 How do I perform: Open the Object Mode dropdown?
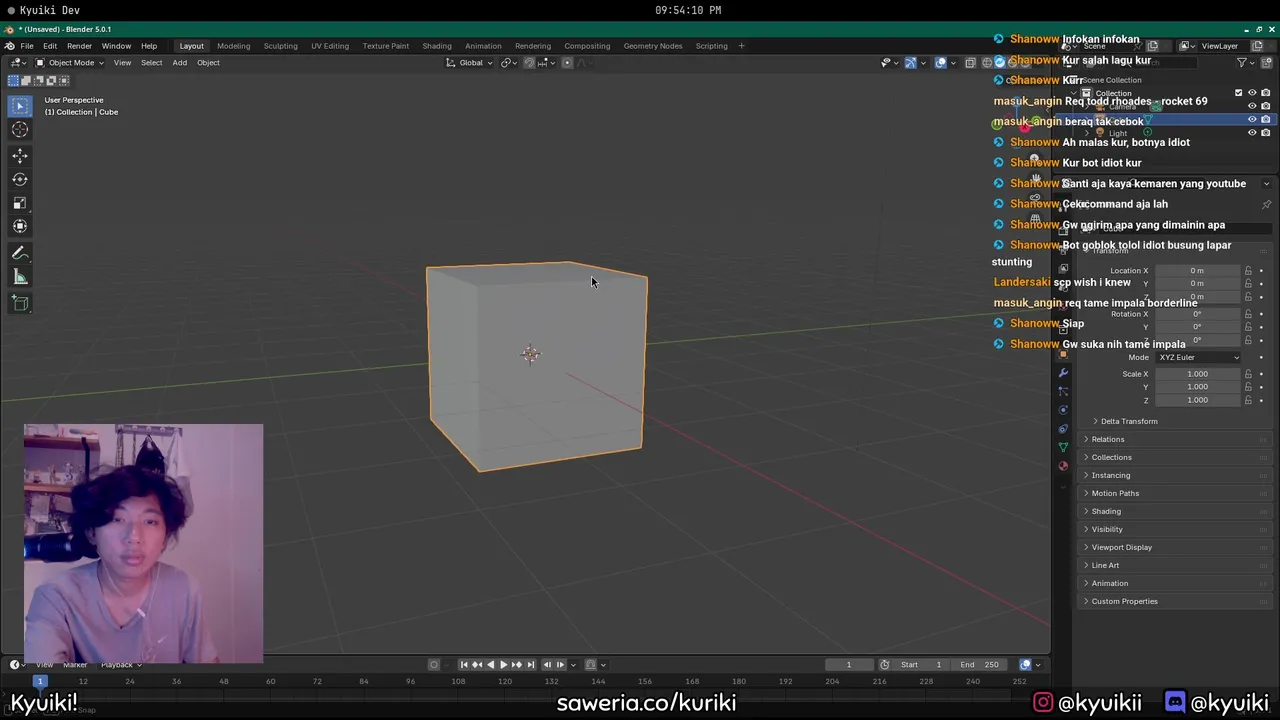tap(69, 62)
